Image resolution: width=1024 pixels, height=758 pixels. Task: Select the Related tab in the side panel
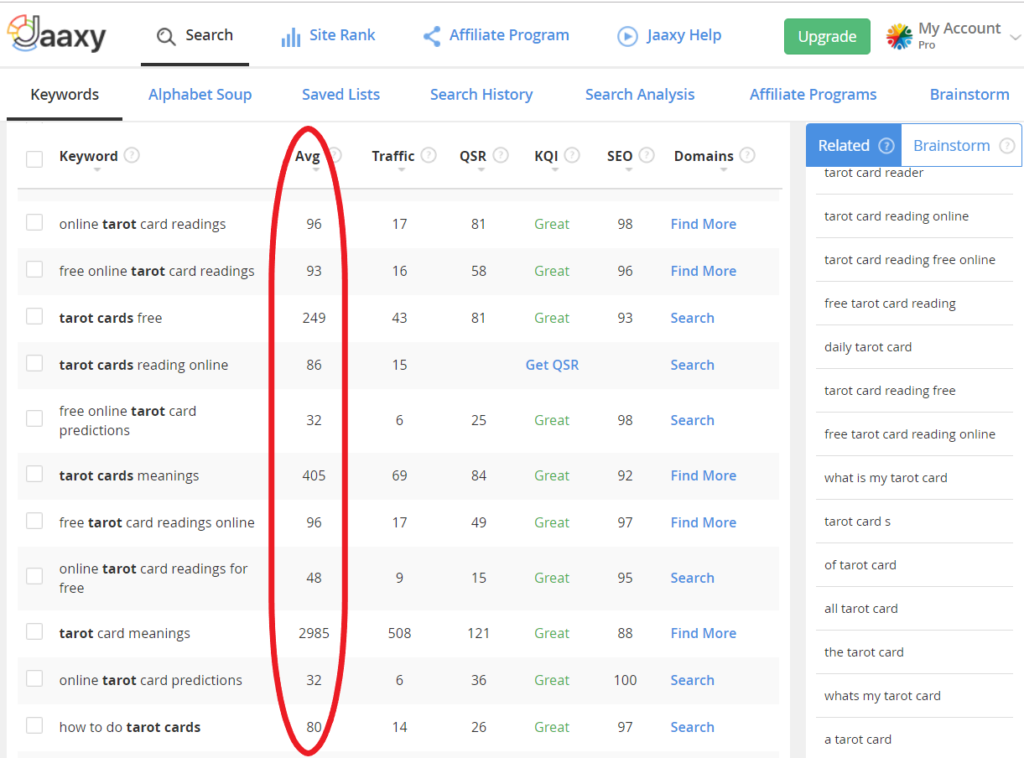pyautogui.click(x=854, y=145)
